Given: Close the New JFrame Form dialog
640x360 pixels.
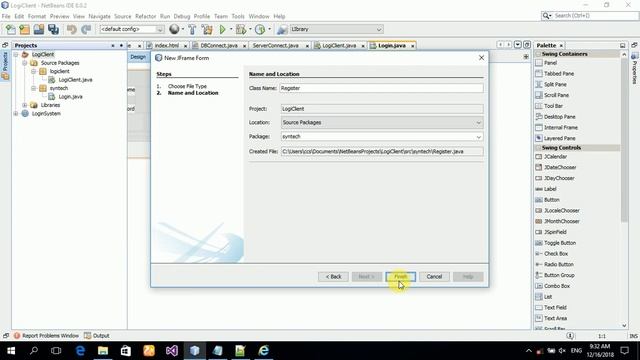Looking at the screenshot, I should click(x=481, y=58).
